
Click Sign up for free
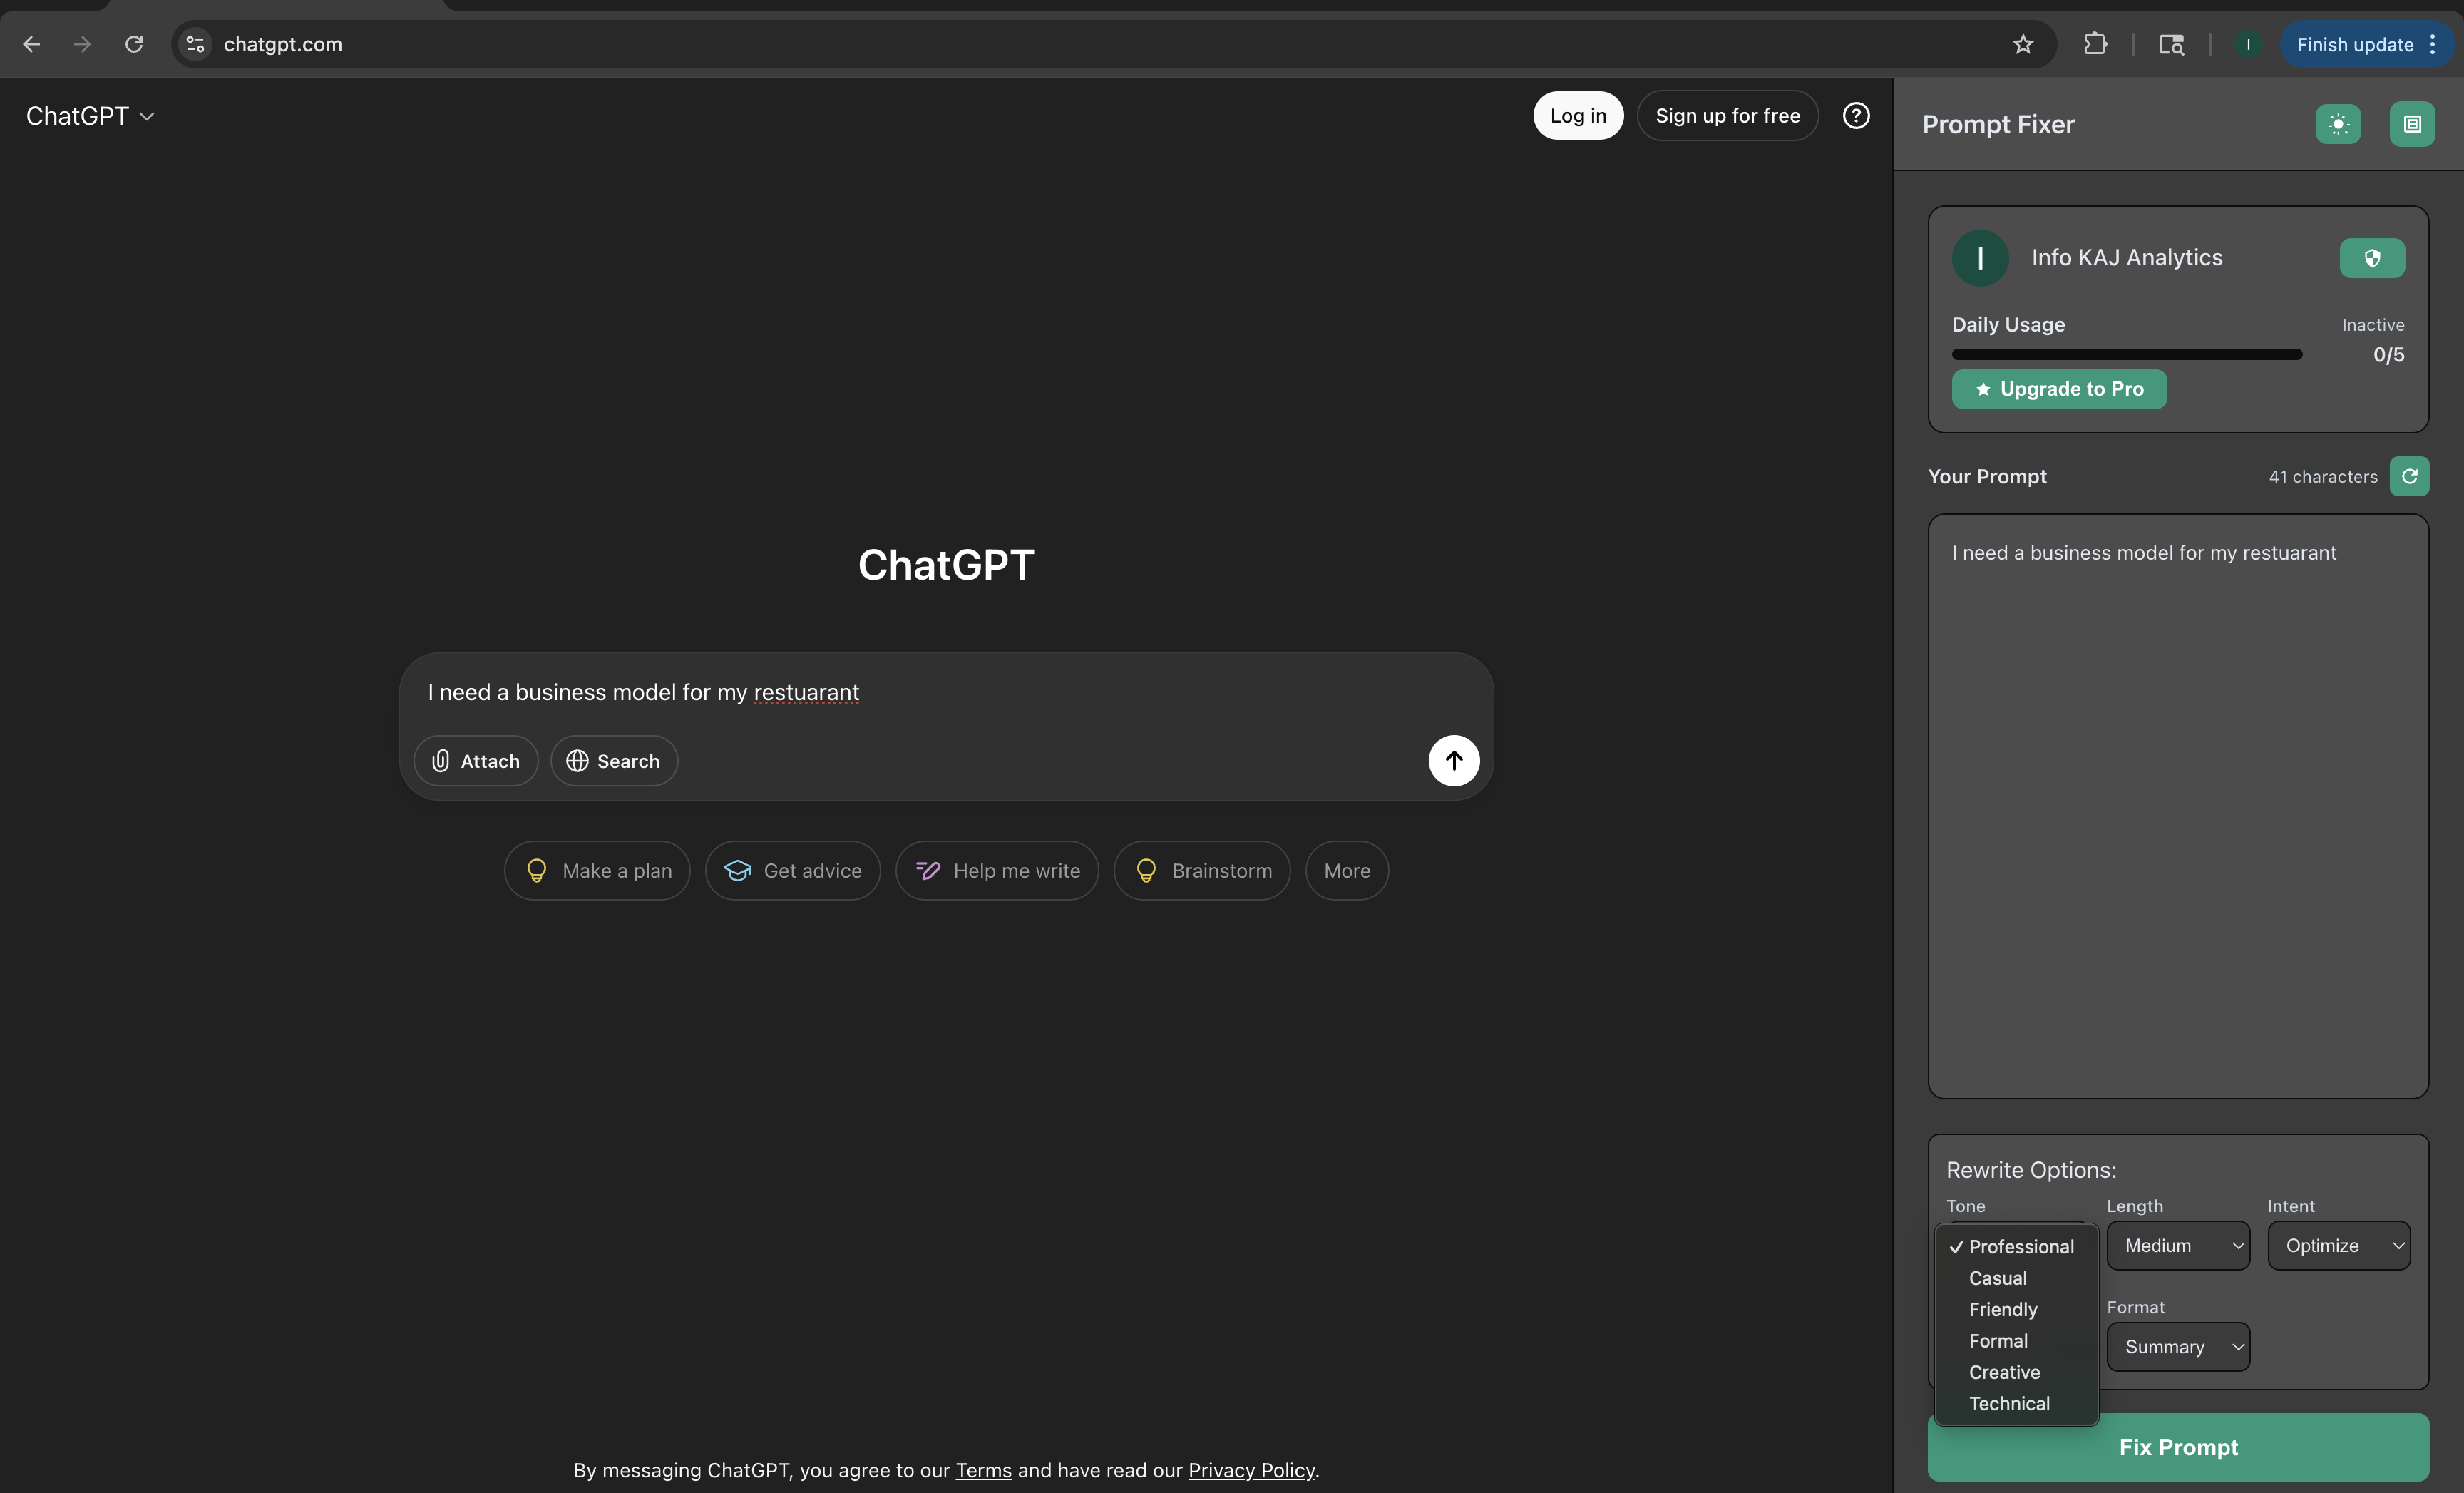click(x=1727, y=116)
